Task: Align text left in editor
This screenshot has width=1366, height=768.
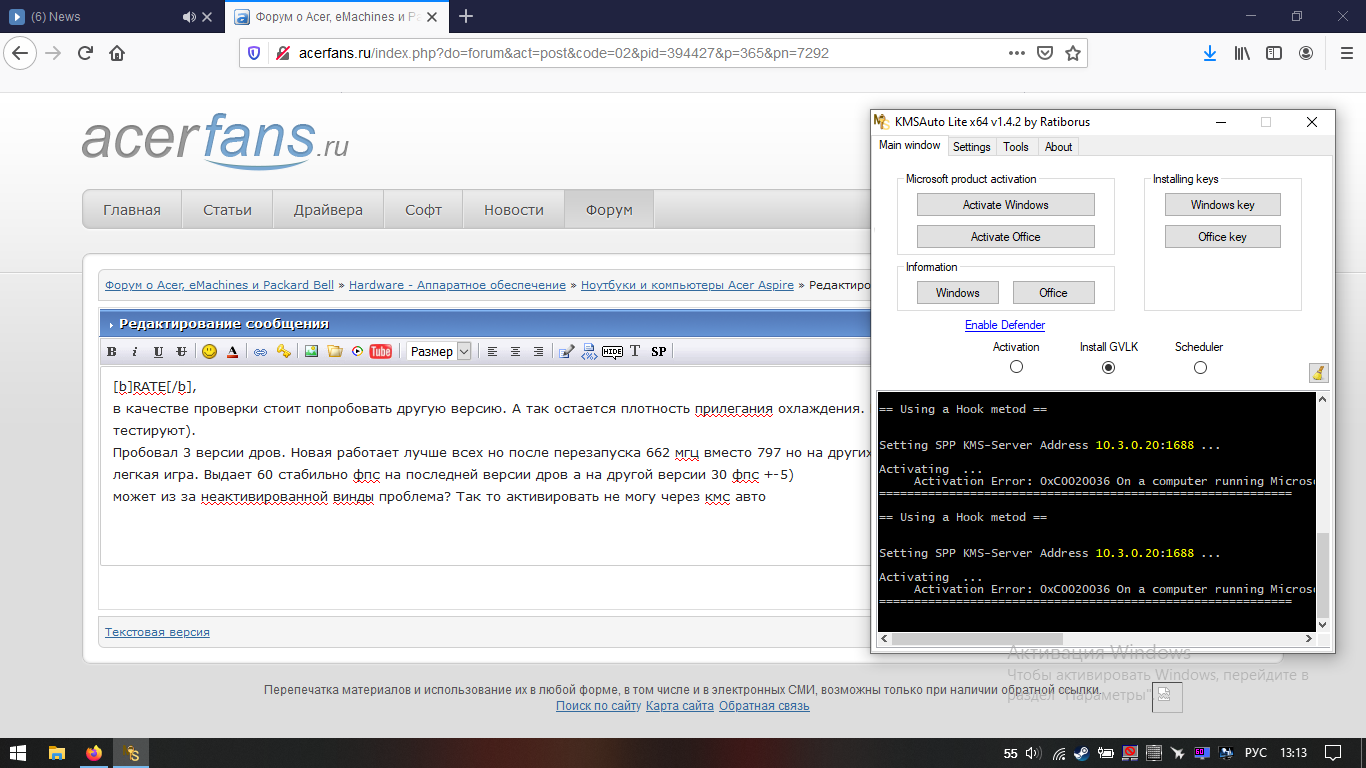Action: pos(492,352)
